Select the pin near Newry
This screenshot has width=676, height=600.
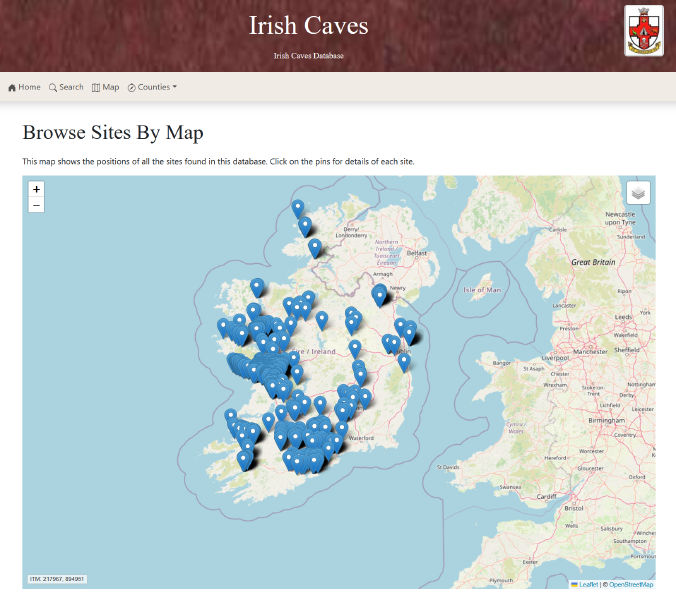(379, 297)
